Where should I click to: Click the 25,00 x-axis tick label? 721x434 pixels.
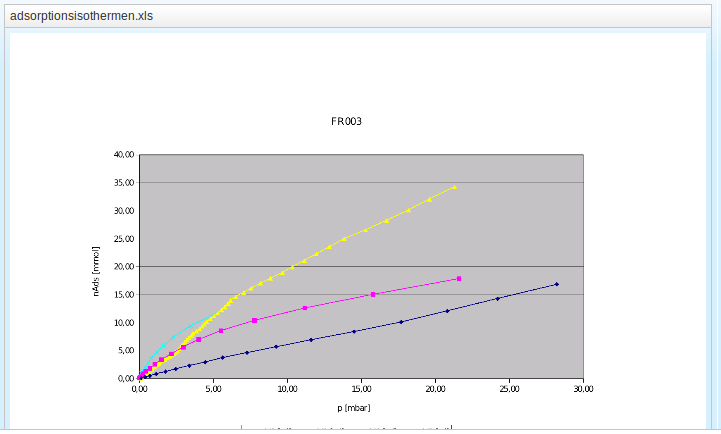pyautogui.click(x=509, y=389)
